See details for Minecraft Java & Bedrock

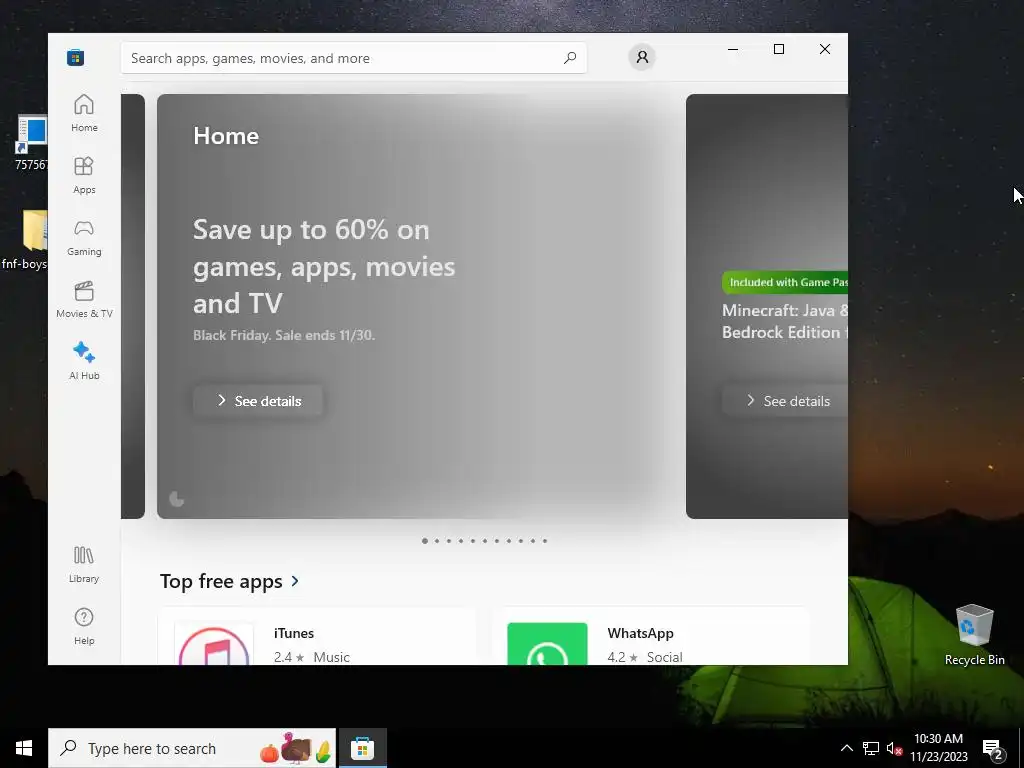[x=786, y=401]
